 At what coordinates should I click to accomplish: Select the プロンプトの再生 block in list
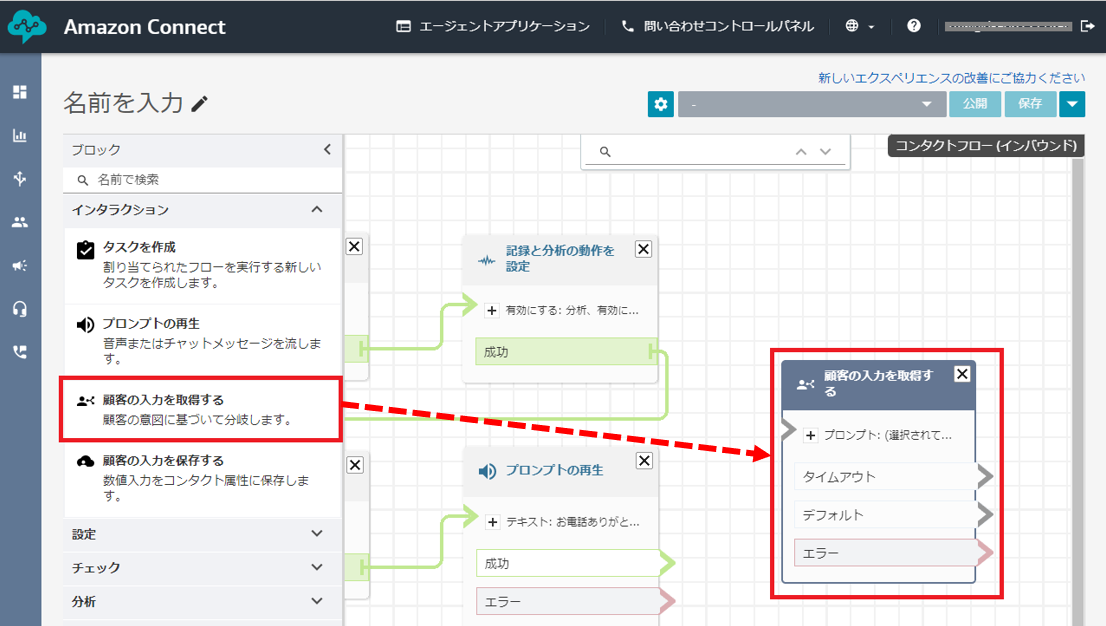[x=203, y=341]
